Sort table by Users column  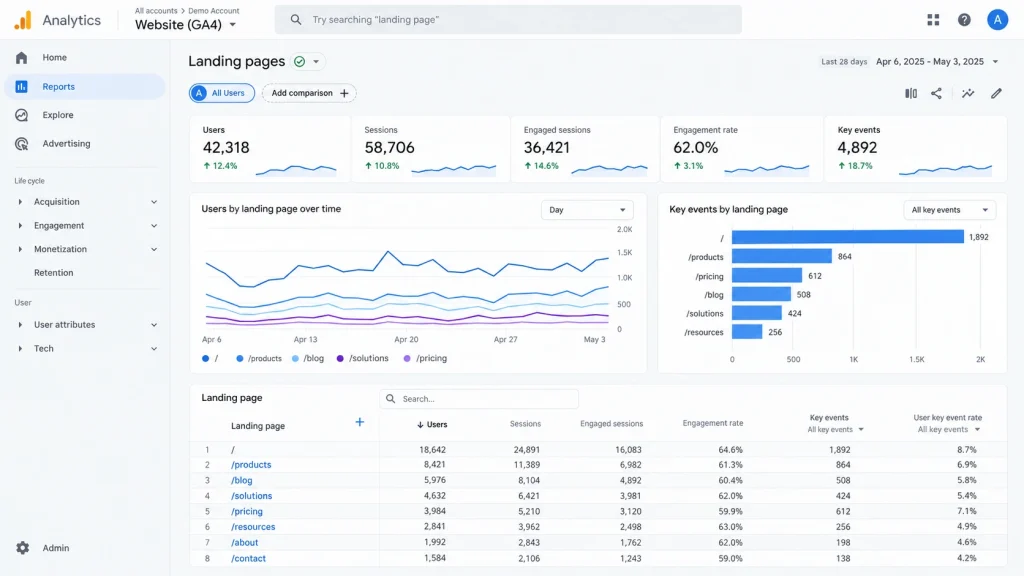pos(432,424)
